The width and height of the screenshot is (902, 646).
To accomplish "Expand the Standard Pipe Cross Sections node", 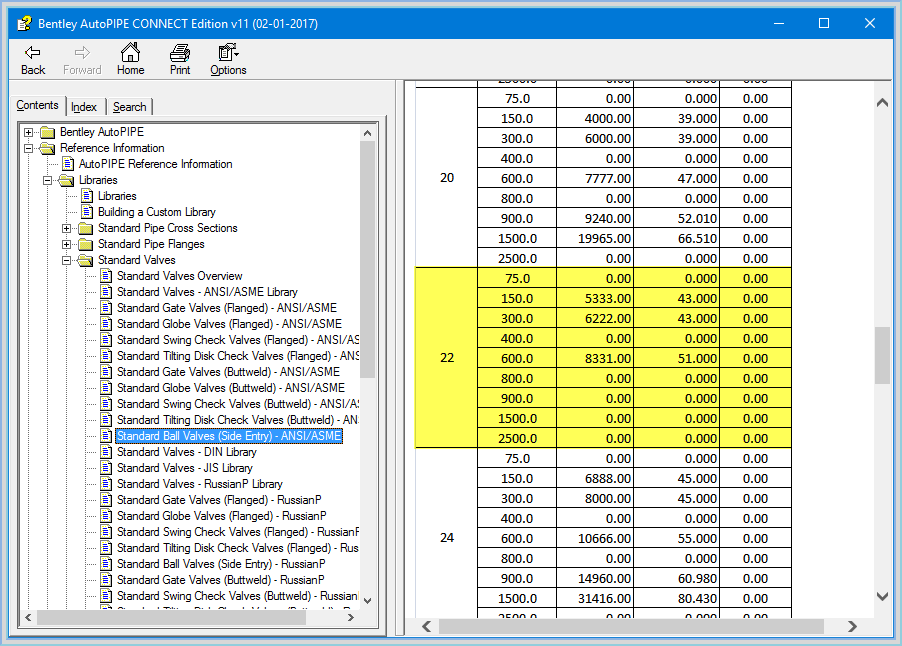I will coord(67,228).
